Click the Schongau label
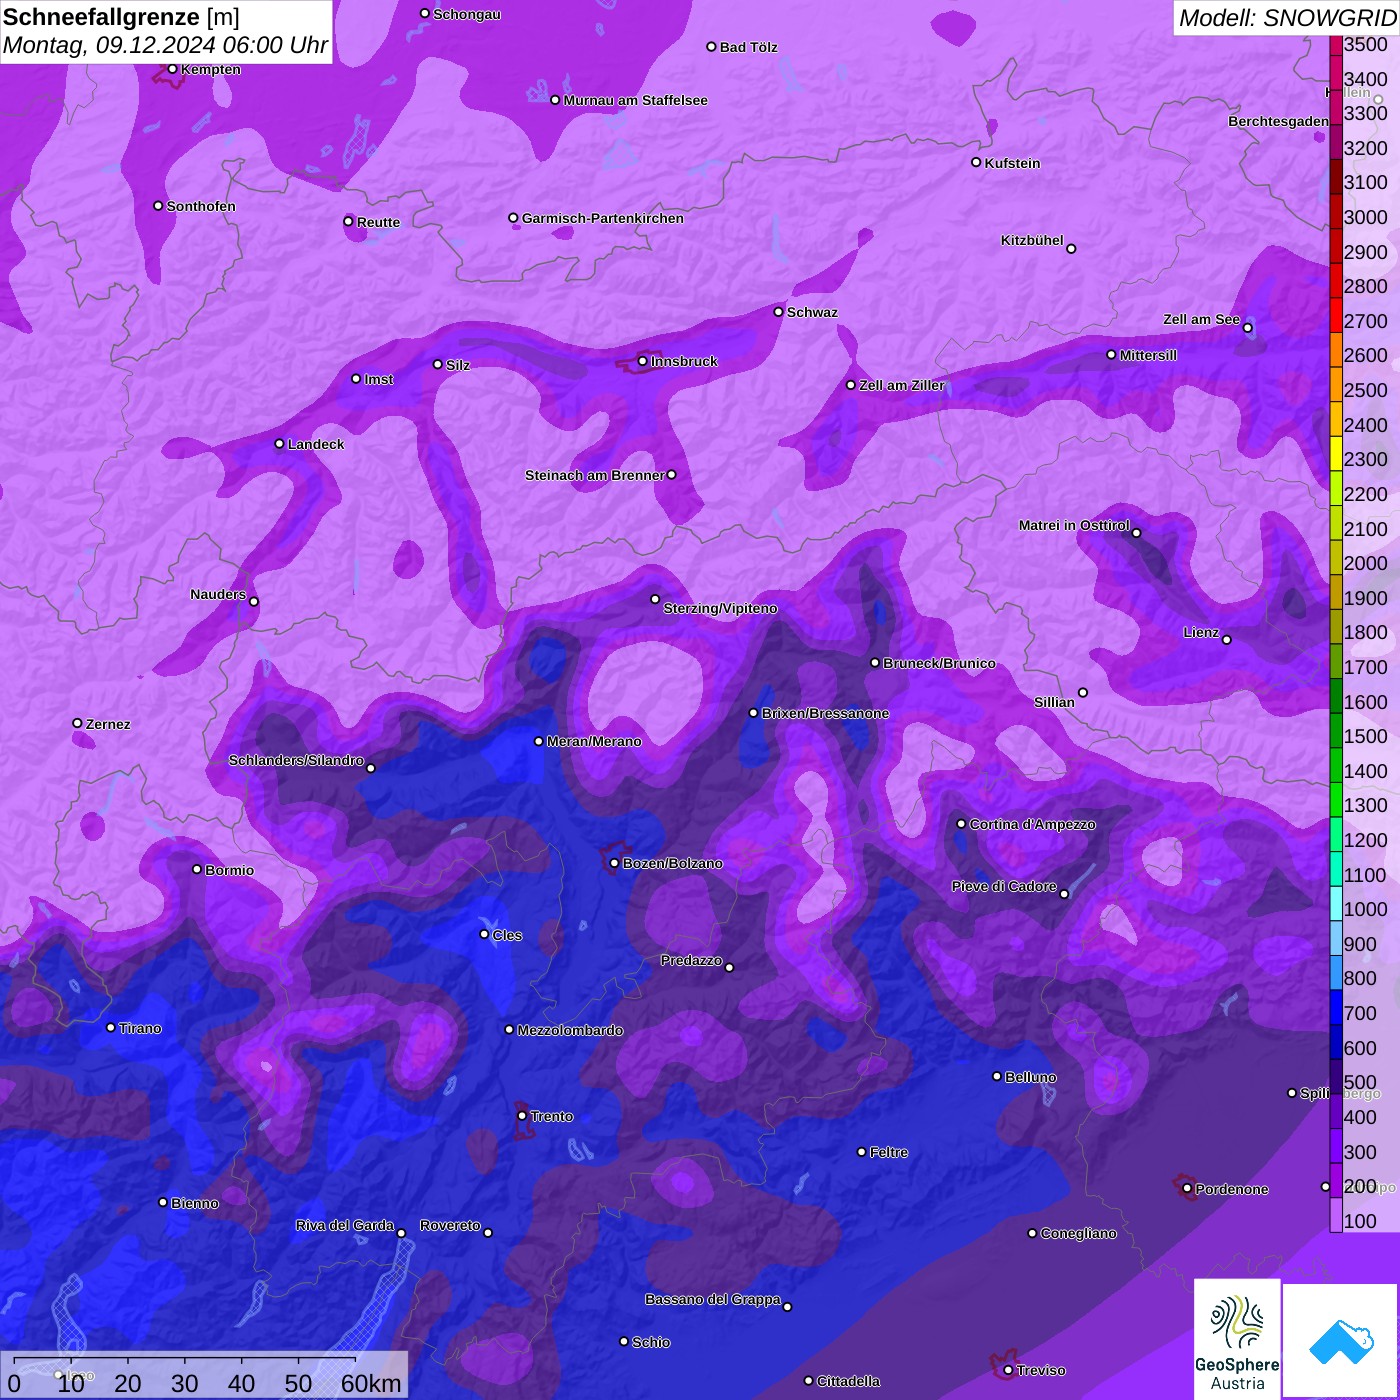Viewport: 1400px width, 1400px height. click(x=467, y=14)
